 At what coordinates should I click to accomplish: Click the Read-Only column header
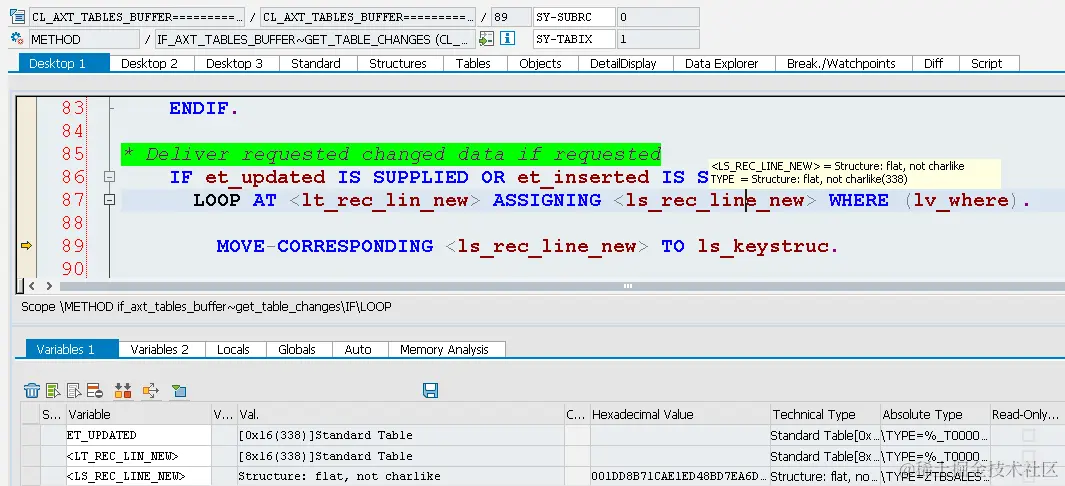1027,414
